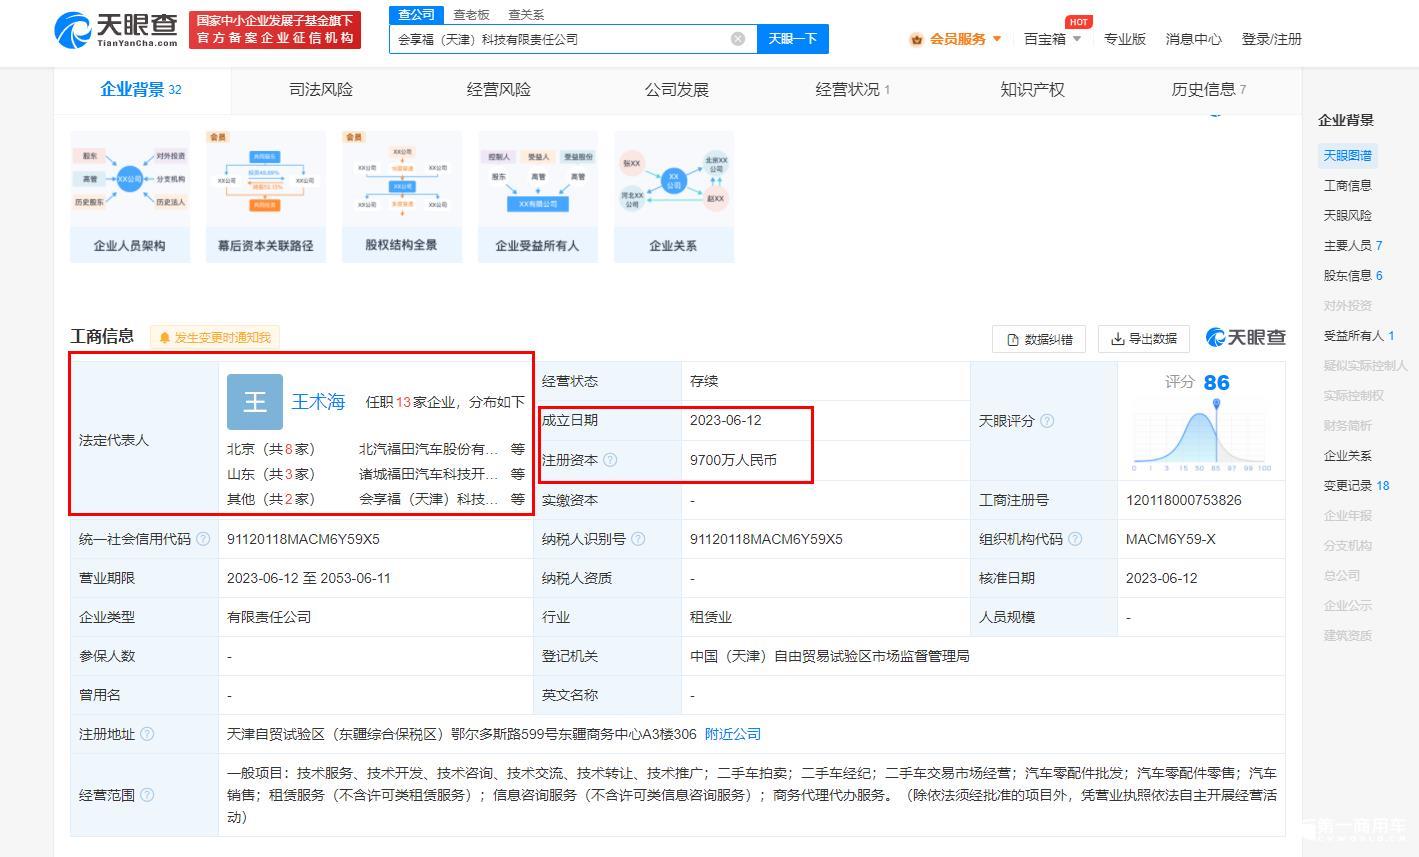Click the help icon beside 纳税人识别号
The height and width of the screenshot is (857, 1419).
pos(638,539)
